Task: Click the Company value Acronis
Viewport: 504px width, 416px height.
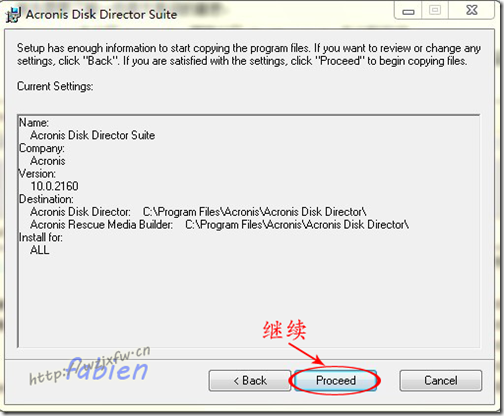Action: pos(48,161)
